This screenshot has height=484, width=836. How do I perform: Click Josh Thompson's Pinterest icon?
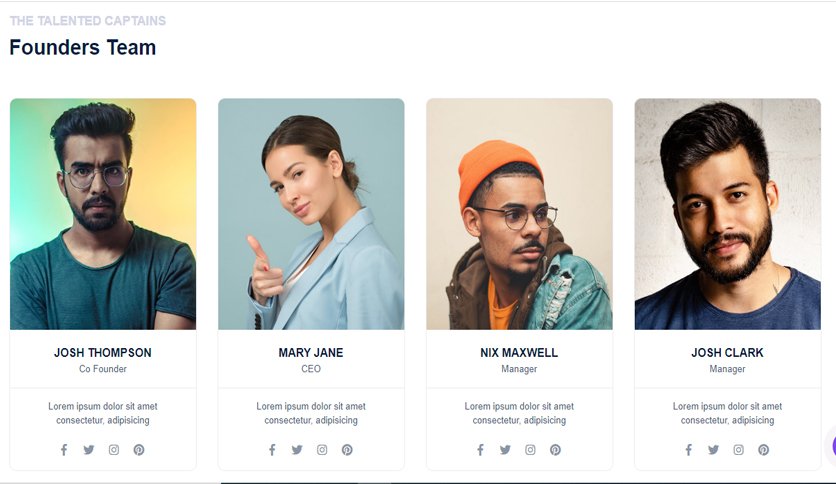coord(139,450)
